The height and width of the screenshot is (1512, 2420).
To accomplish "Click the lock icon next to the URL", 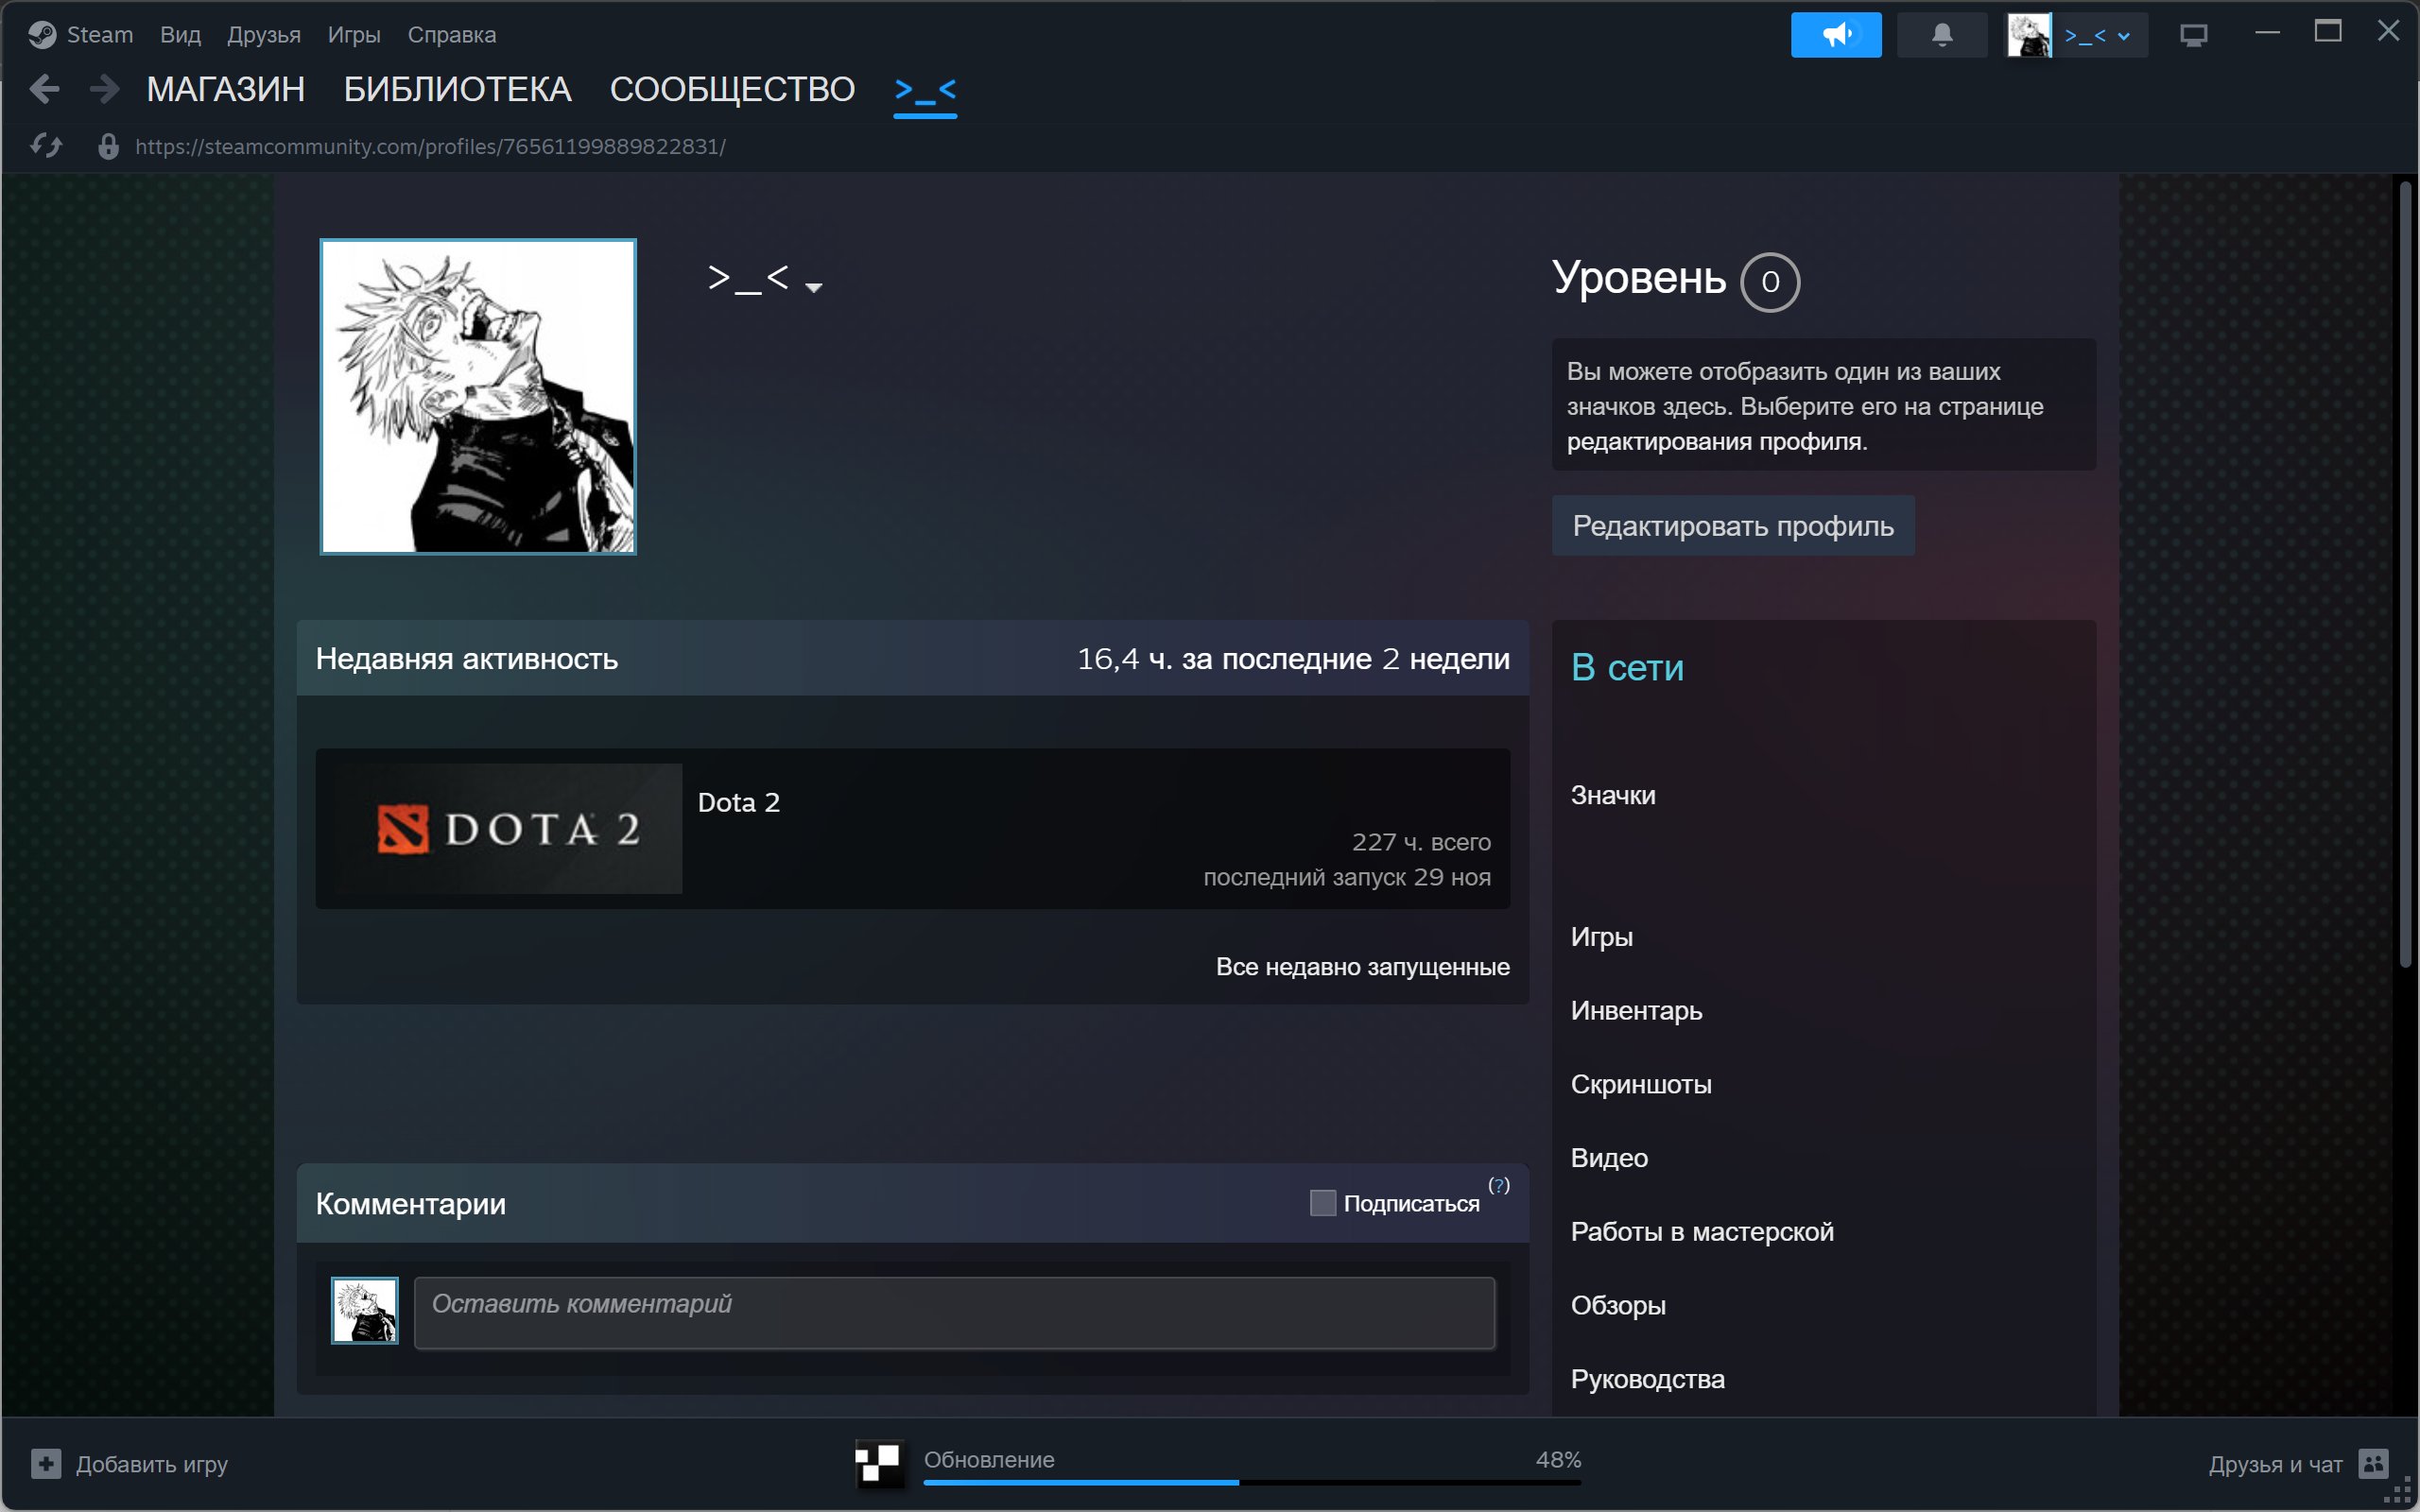I will [107, 147].
